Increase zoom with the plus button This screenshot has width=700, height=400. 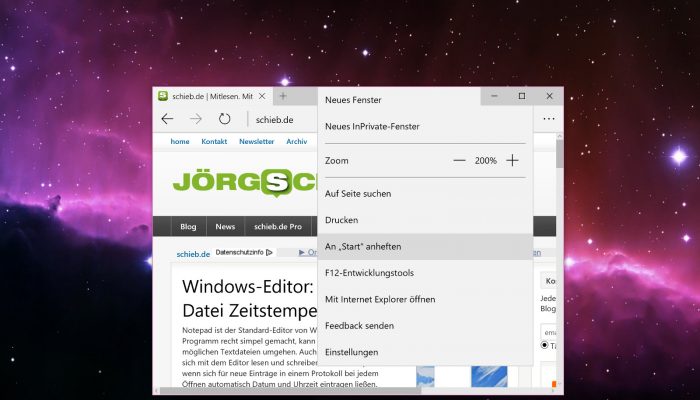(512, 161)
